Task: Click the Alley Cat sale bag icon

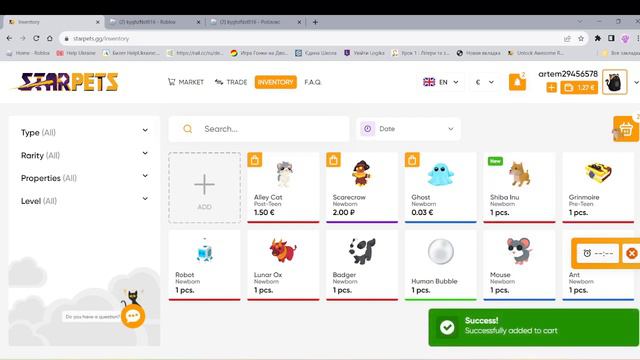Action: [255, 160]
